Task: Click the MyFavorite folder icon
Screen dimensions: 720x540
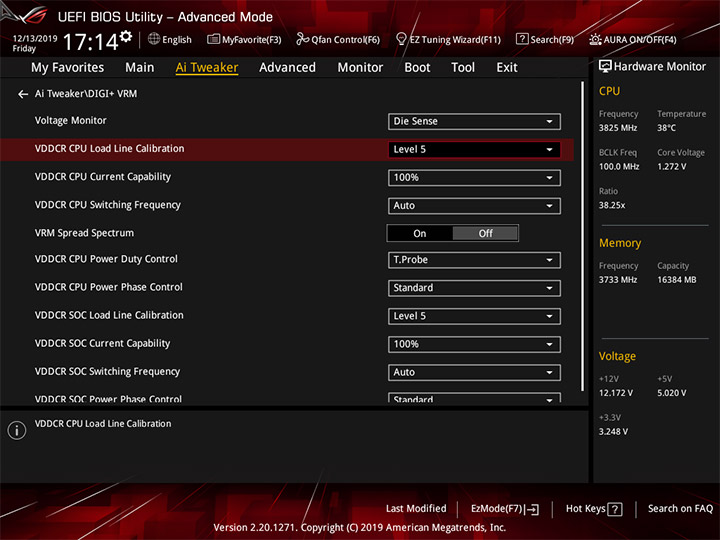Action: pos(213,39)
